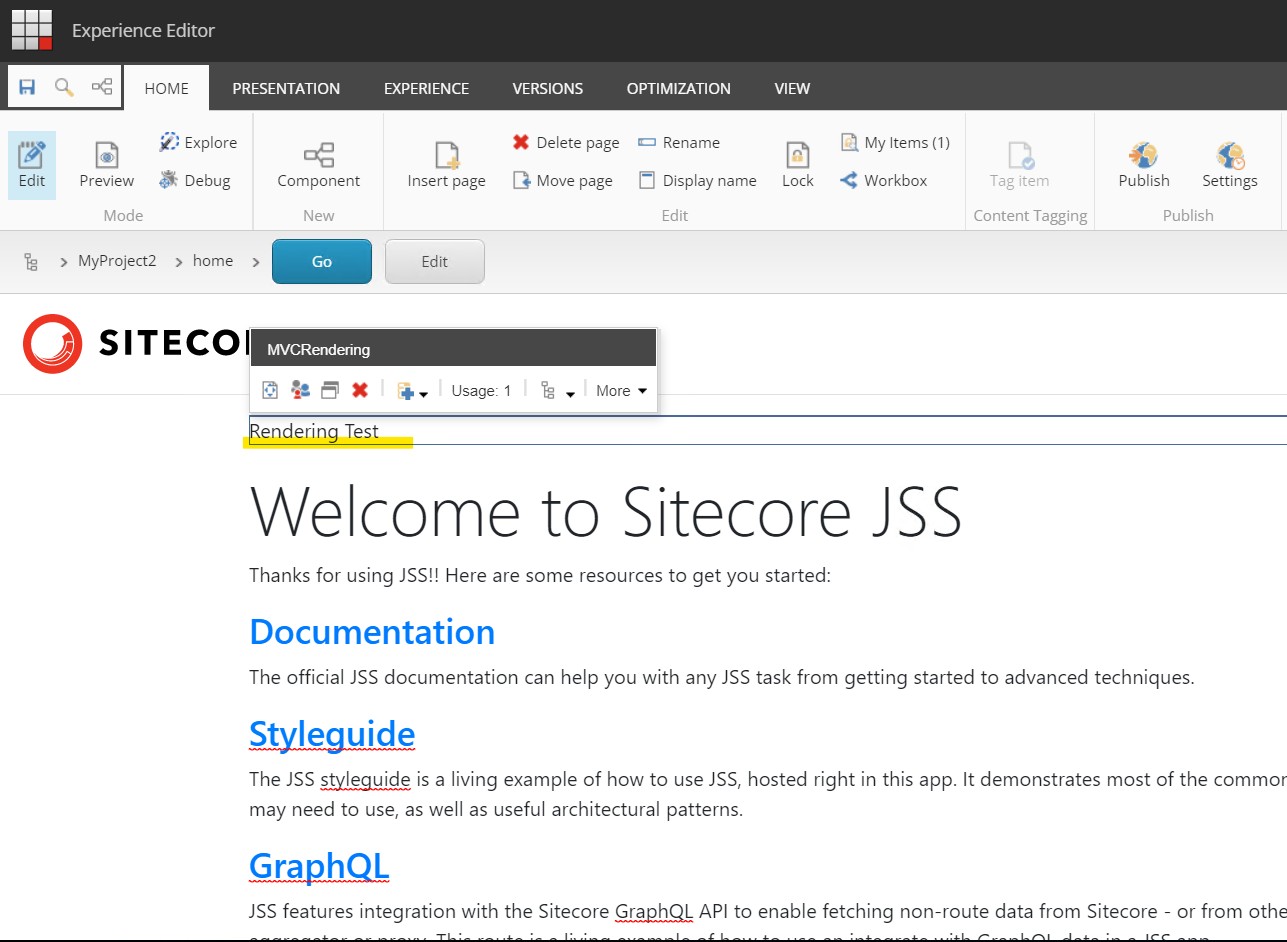Click the Welcome to Sitecore JSS heading
This screenshot has width=1287, height=942.
[x=605, y=511]
